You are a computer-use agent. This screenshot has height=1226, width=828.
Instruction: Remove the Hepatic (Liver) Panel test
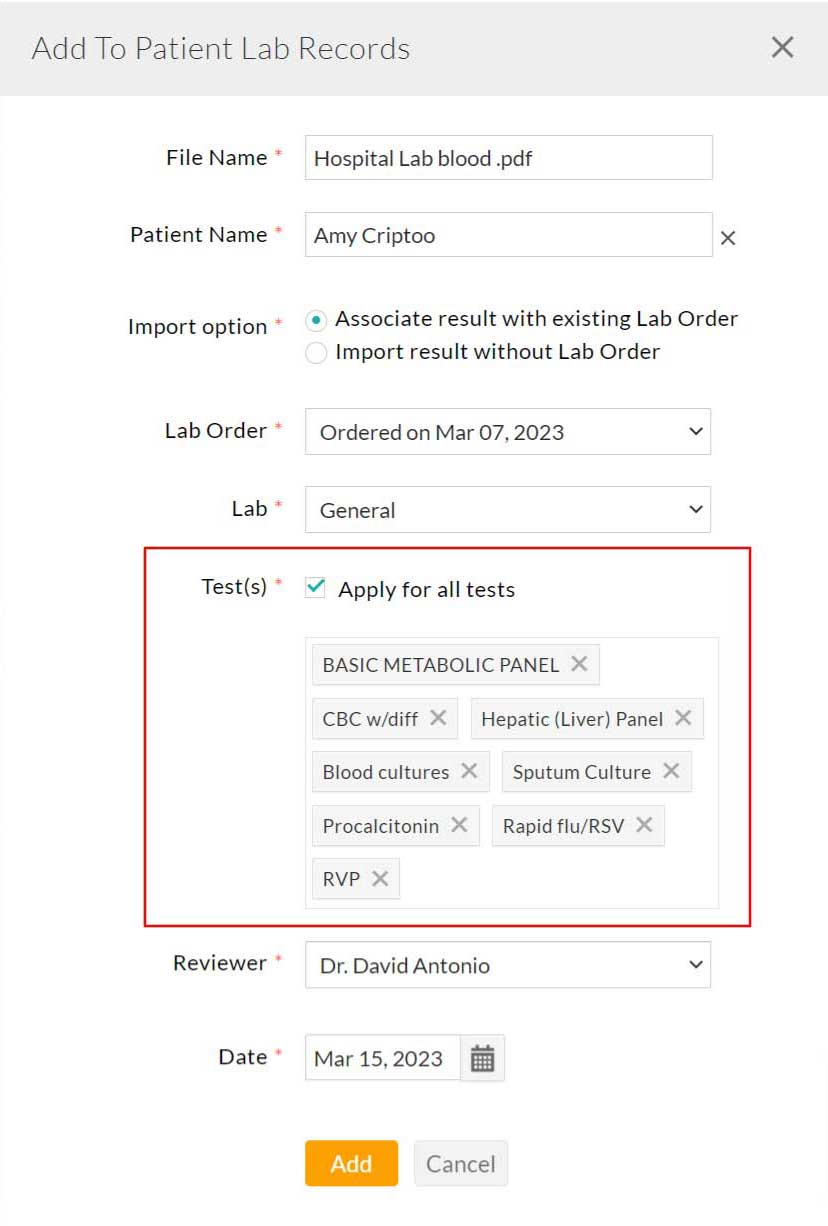684,717
